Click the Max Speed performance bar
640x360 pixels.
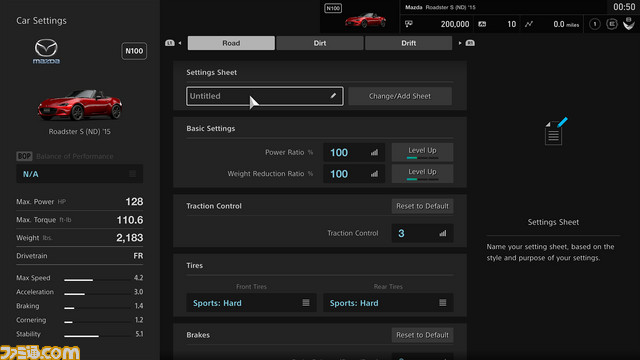click(97, 280)
